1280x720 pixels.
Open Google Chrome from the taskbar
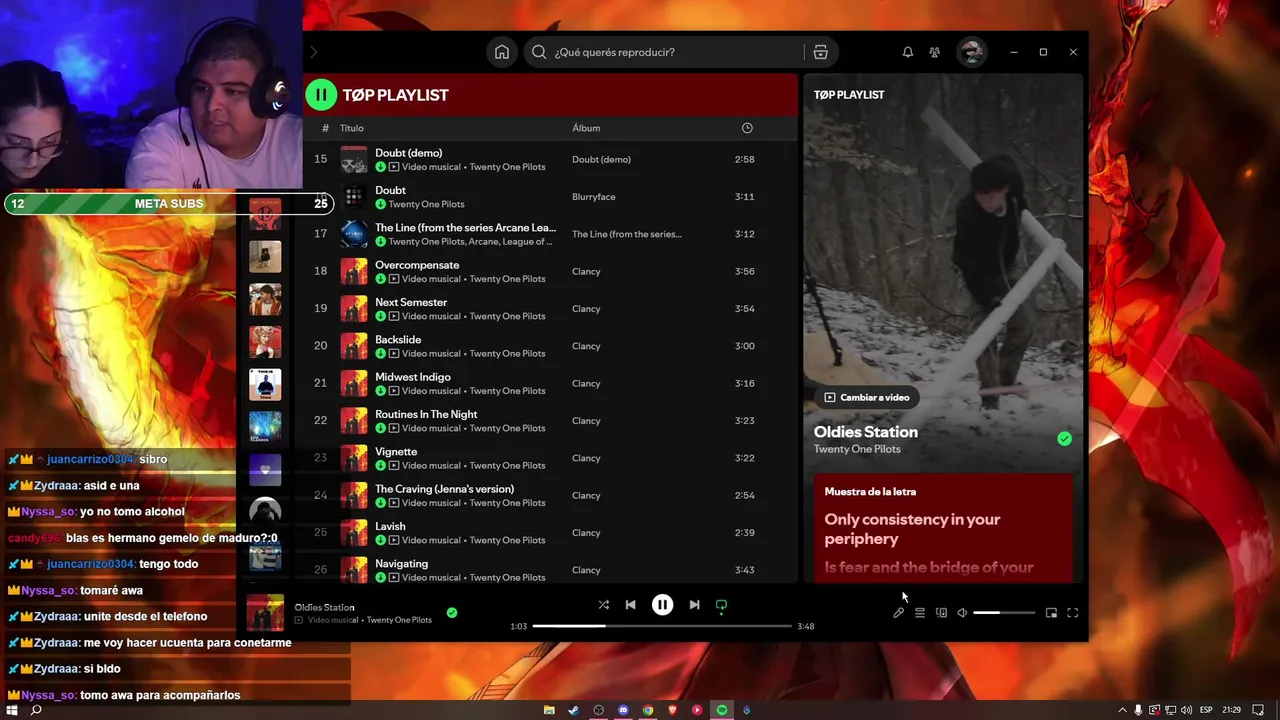click(648, 710)
